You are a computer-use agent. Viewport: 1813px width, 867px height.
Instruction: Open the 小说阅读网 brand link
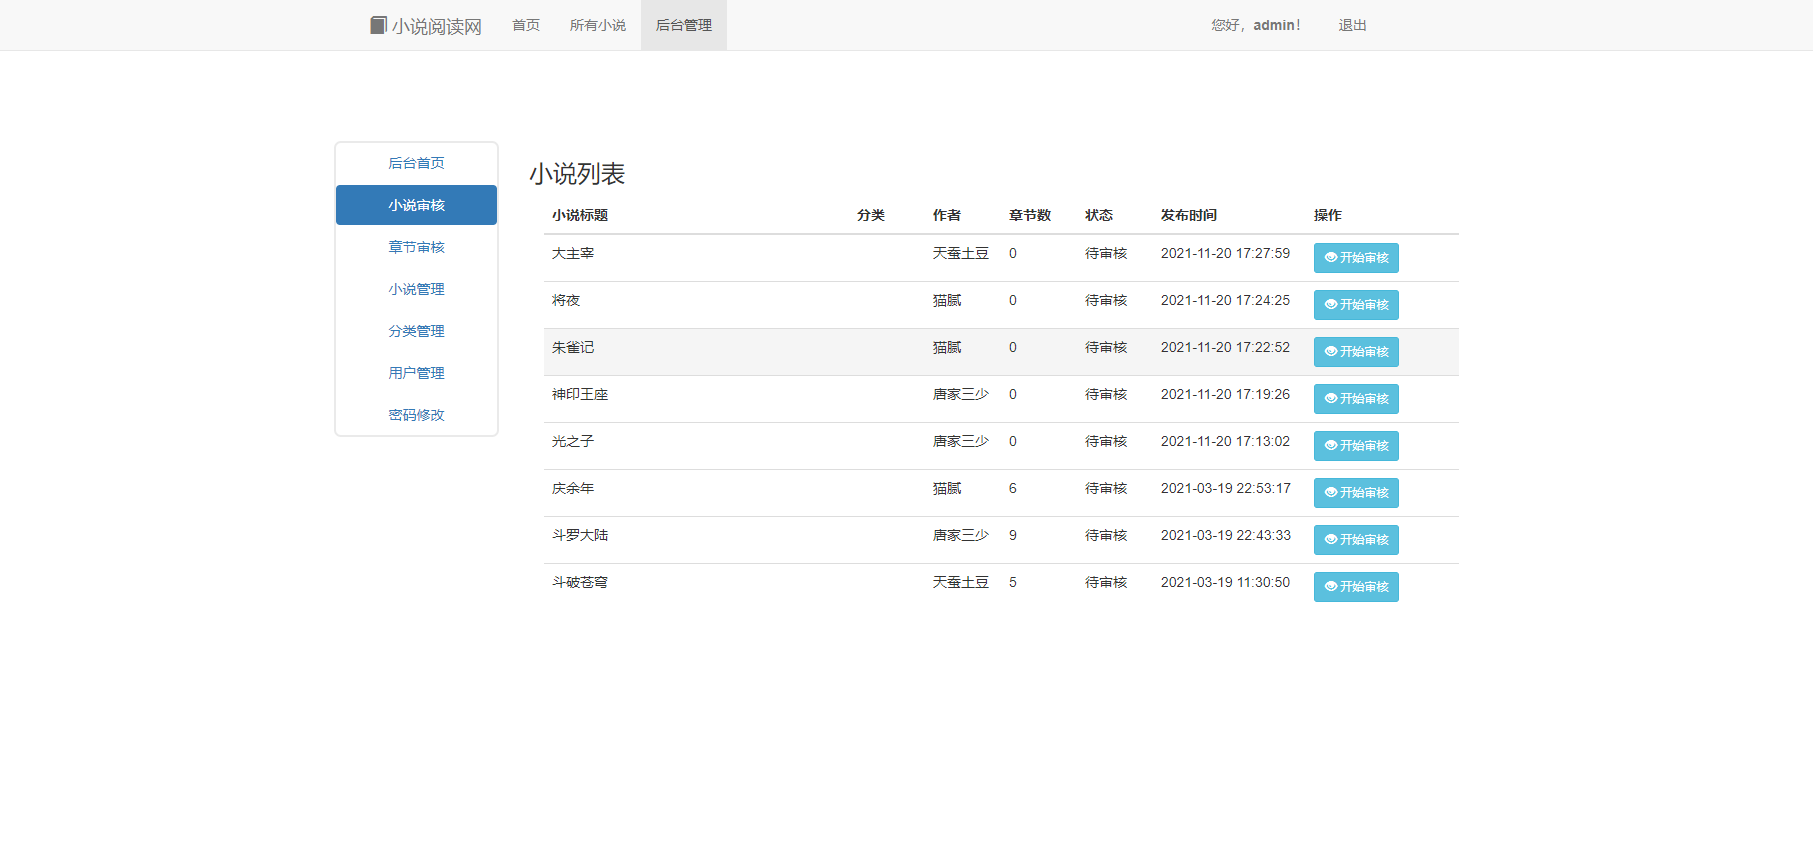426,26
